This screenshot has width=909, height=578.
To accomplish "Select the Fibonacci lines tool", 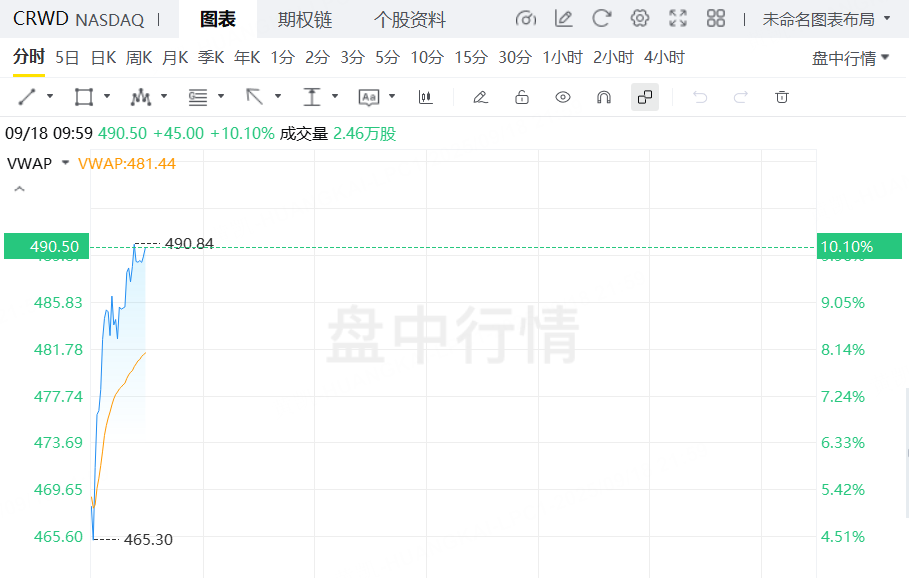I will pos(198,97).
